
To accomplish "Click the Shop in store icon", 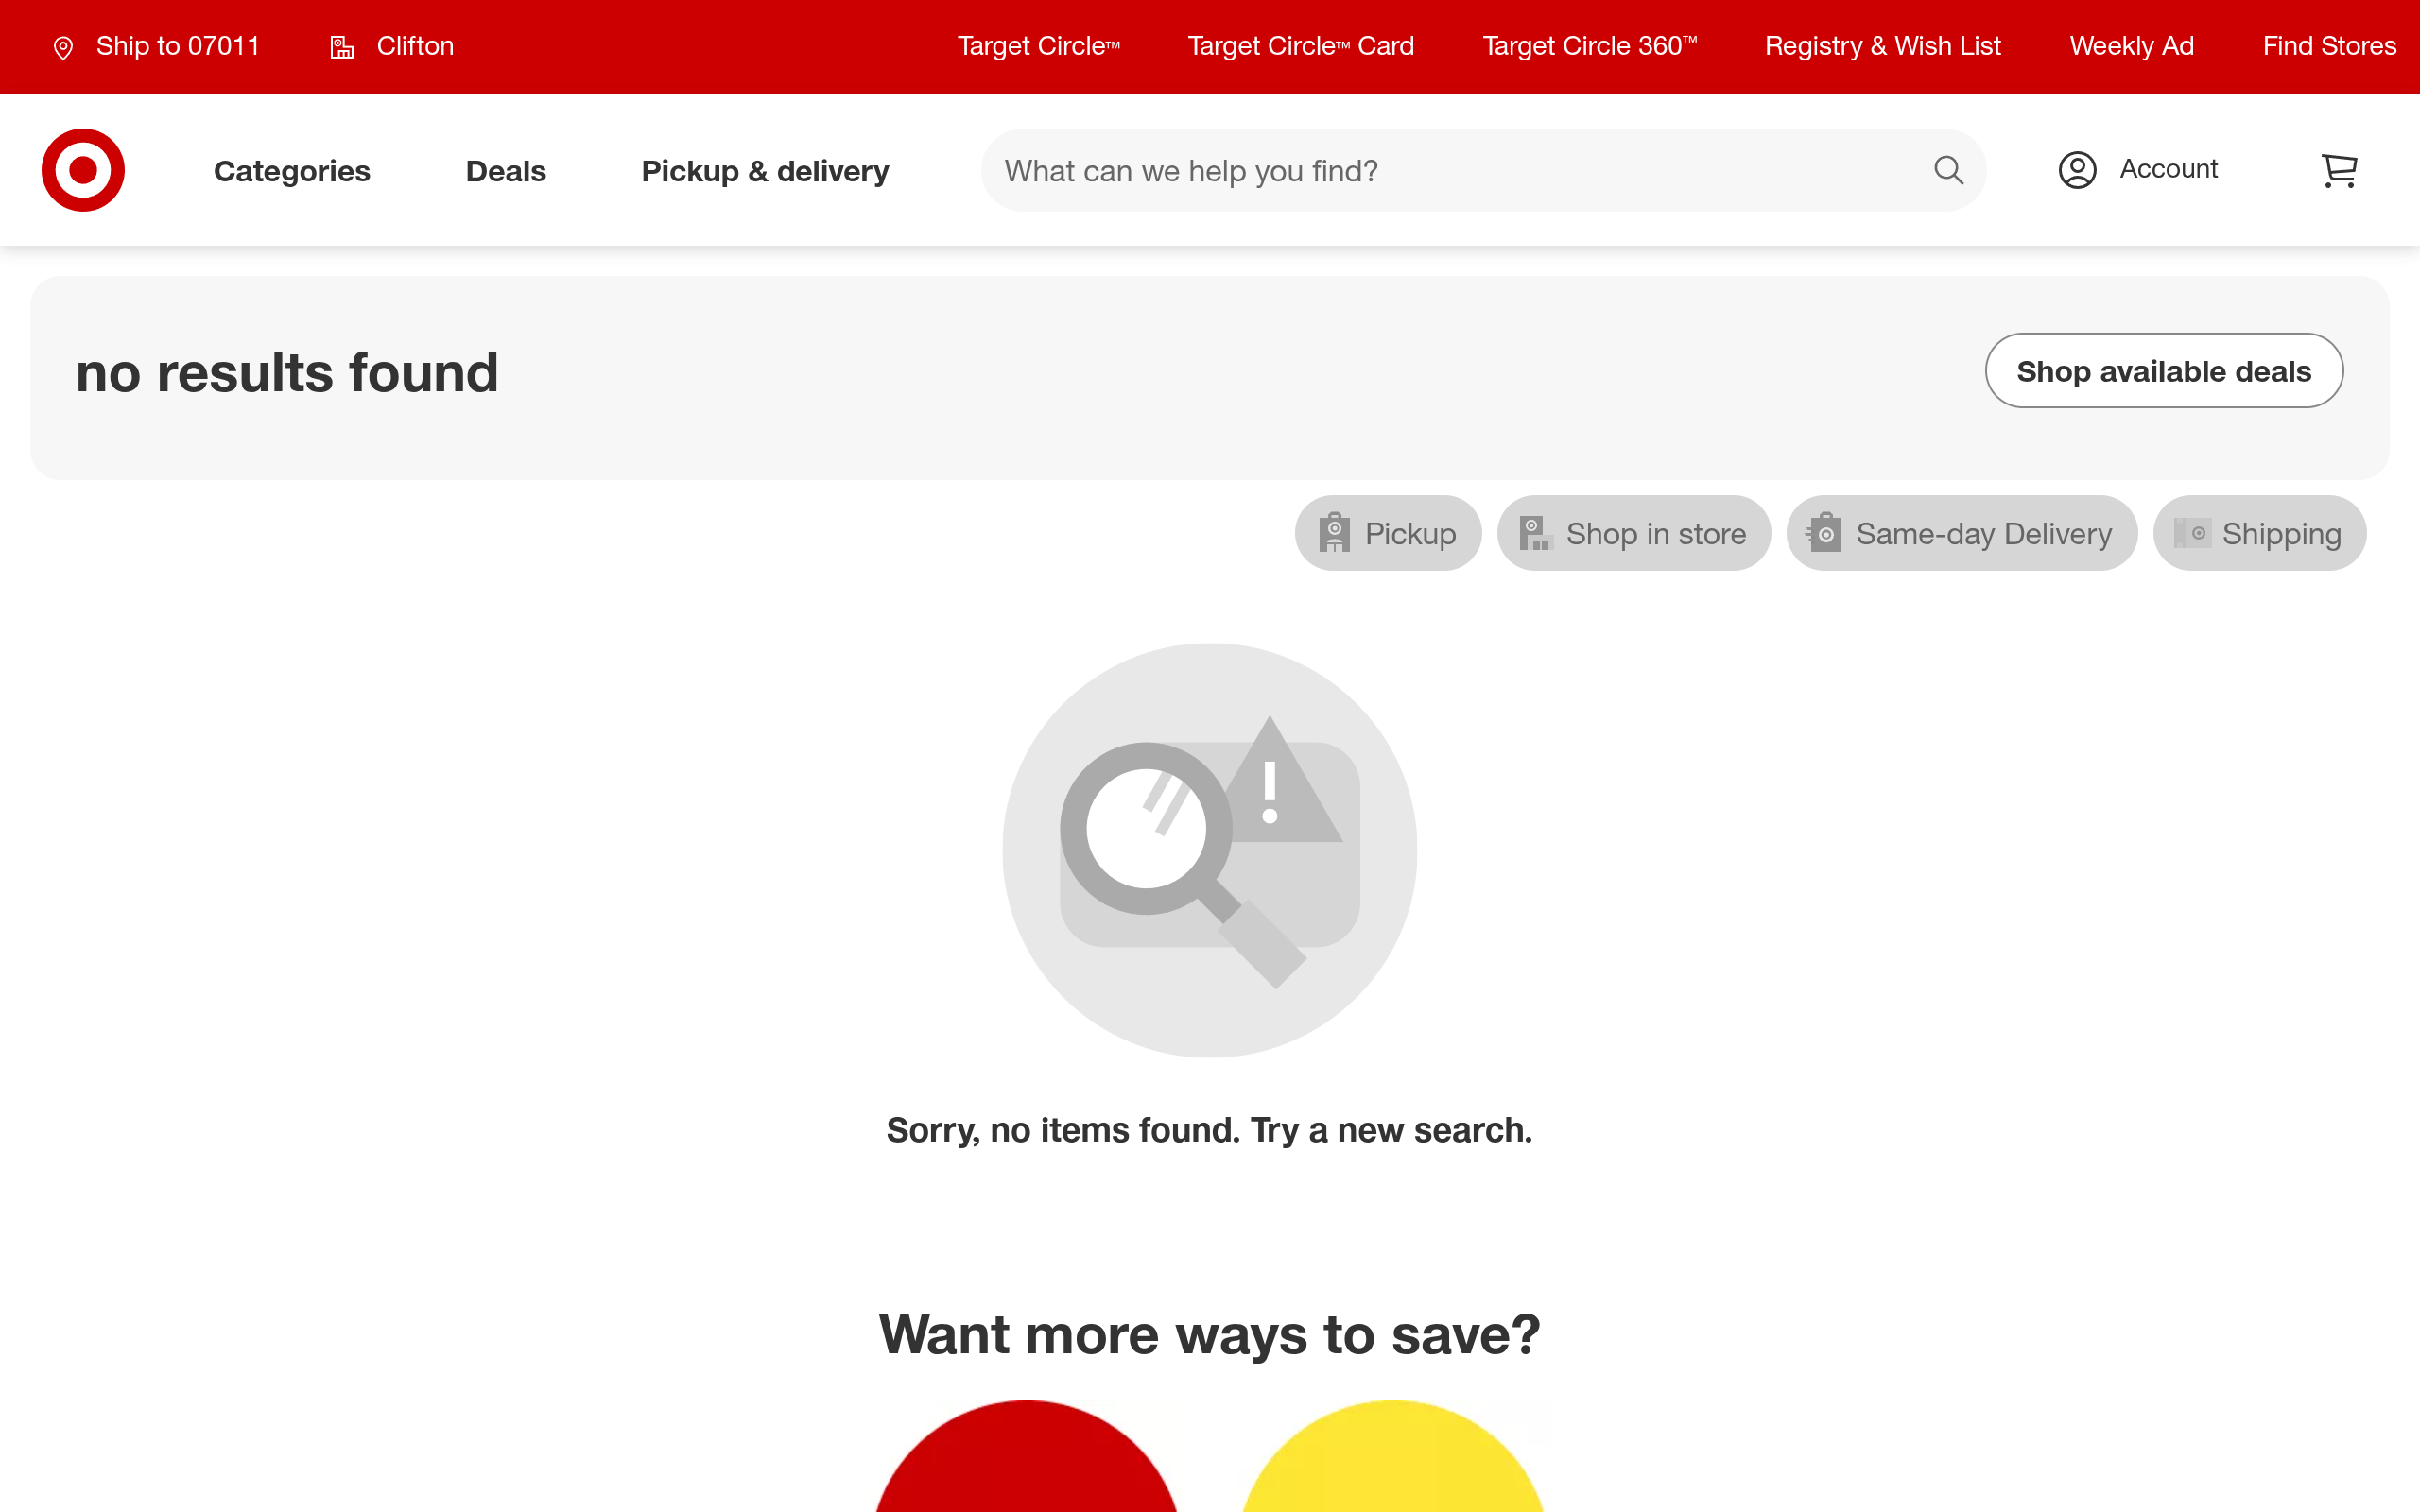I will (x=1535, y=533).
